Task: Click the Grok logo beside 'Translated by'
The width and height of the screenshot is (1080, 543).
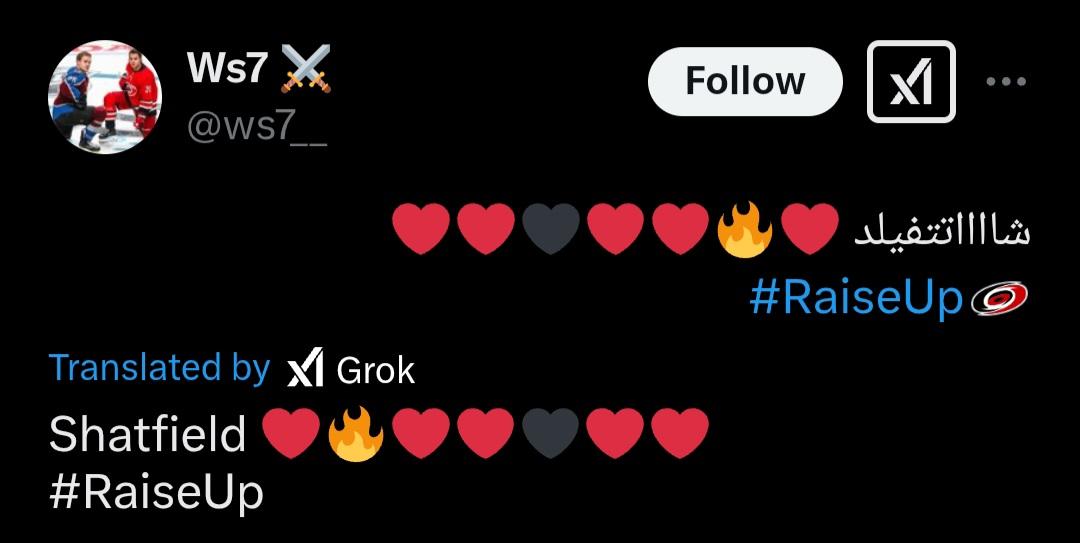Action: 305,369
